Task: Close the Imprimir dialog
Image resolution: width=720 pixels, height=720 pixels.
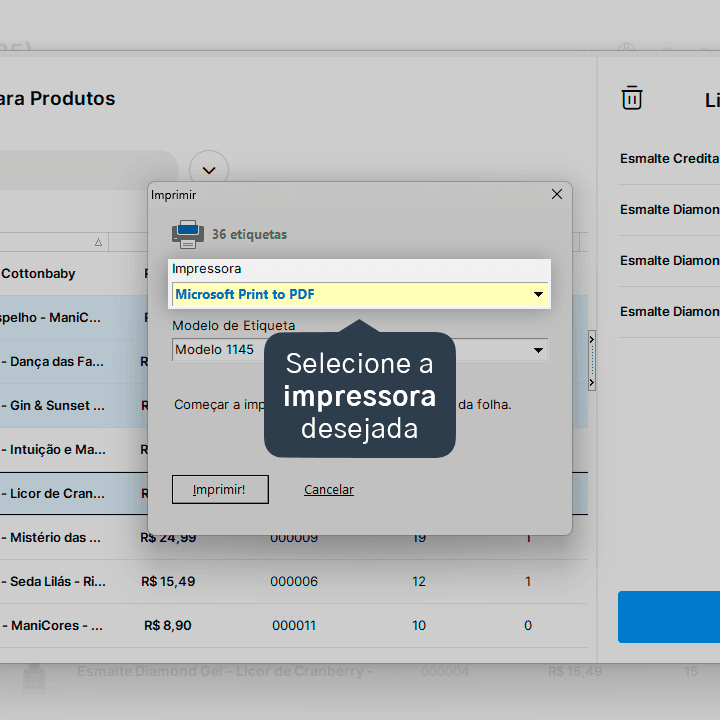Action: 557,194
